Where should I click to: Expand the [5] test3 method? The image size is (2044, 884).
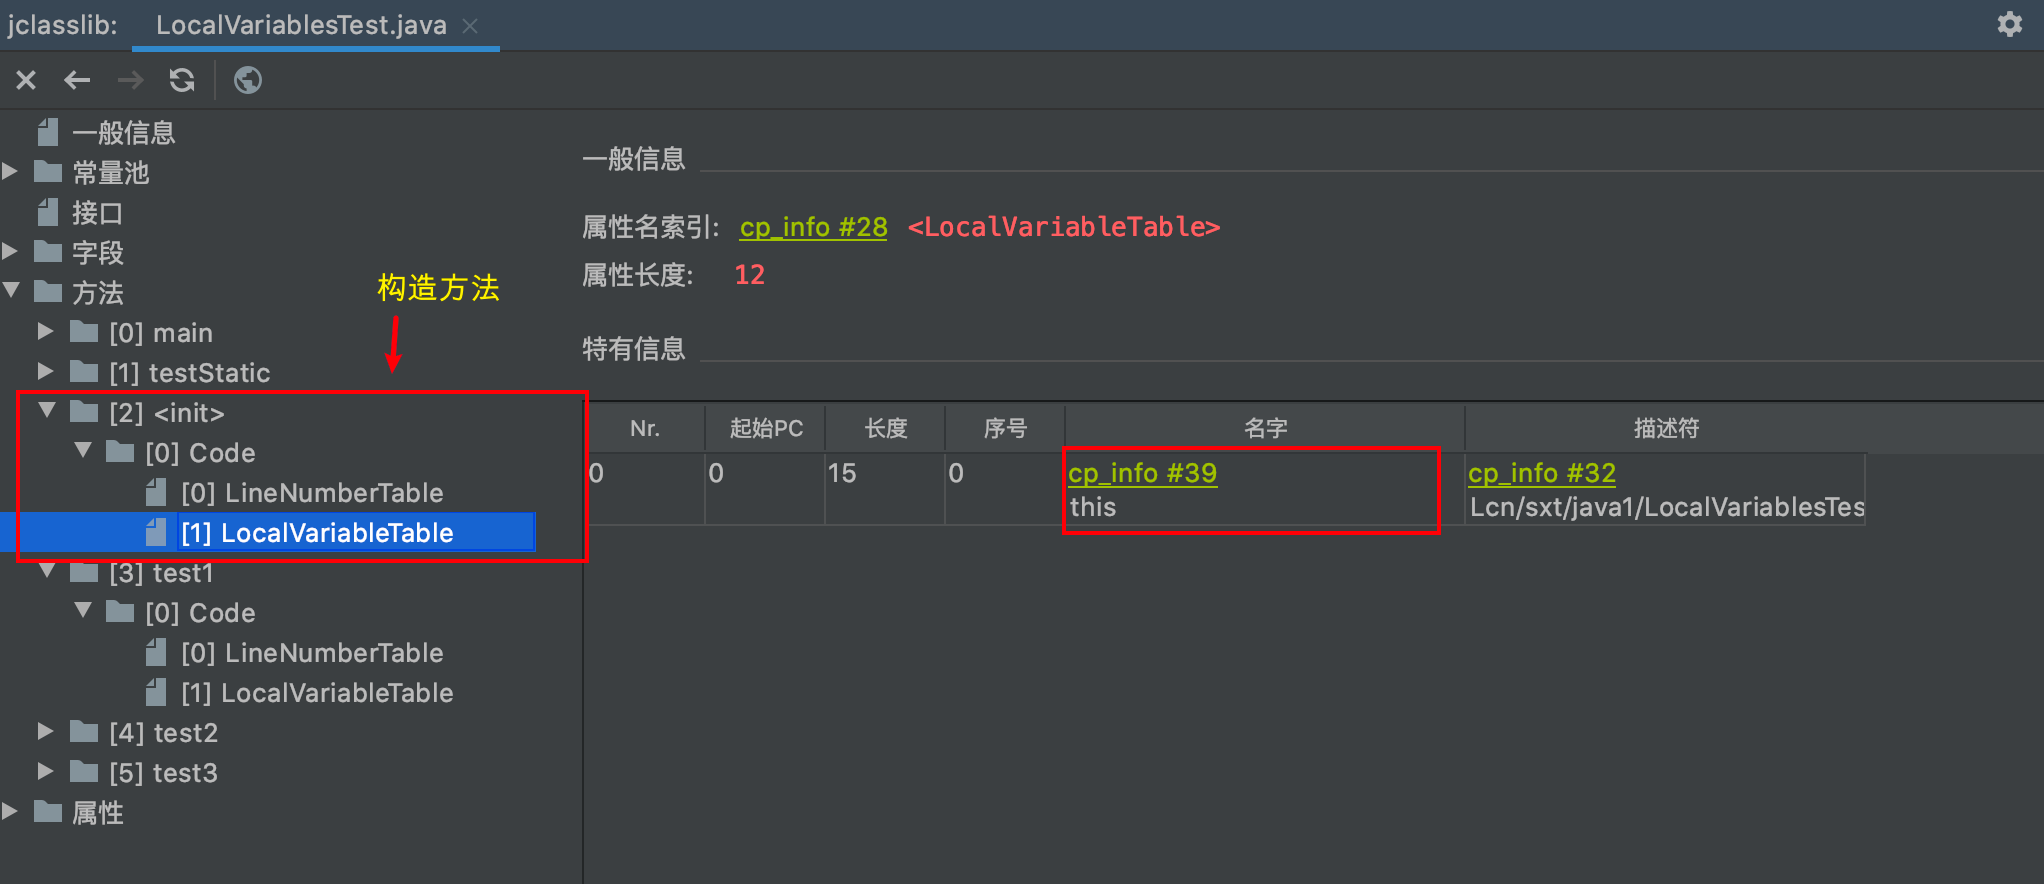coord(46,771)
